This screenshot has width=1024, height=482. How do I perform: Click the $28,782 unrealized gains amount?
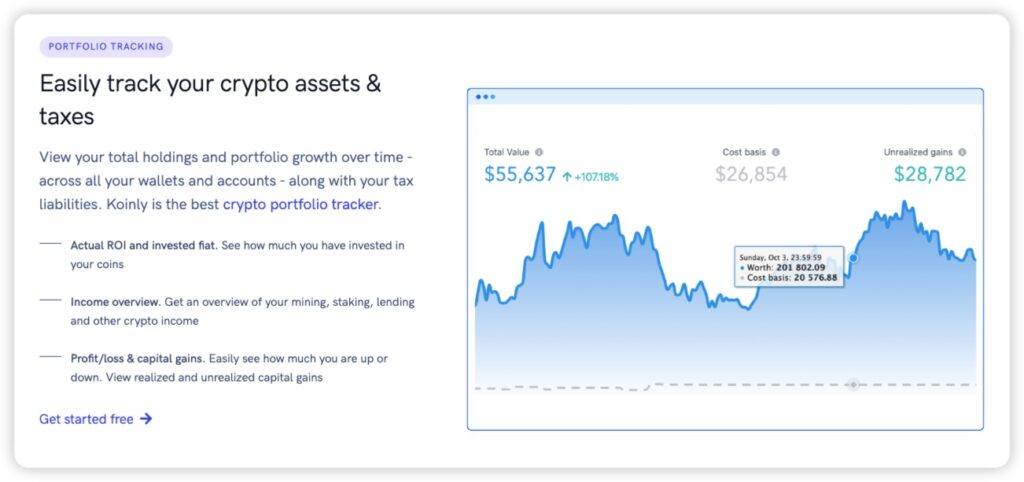(x=930, y=175)
